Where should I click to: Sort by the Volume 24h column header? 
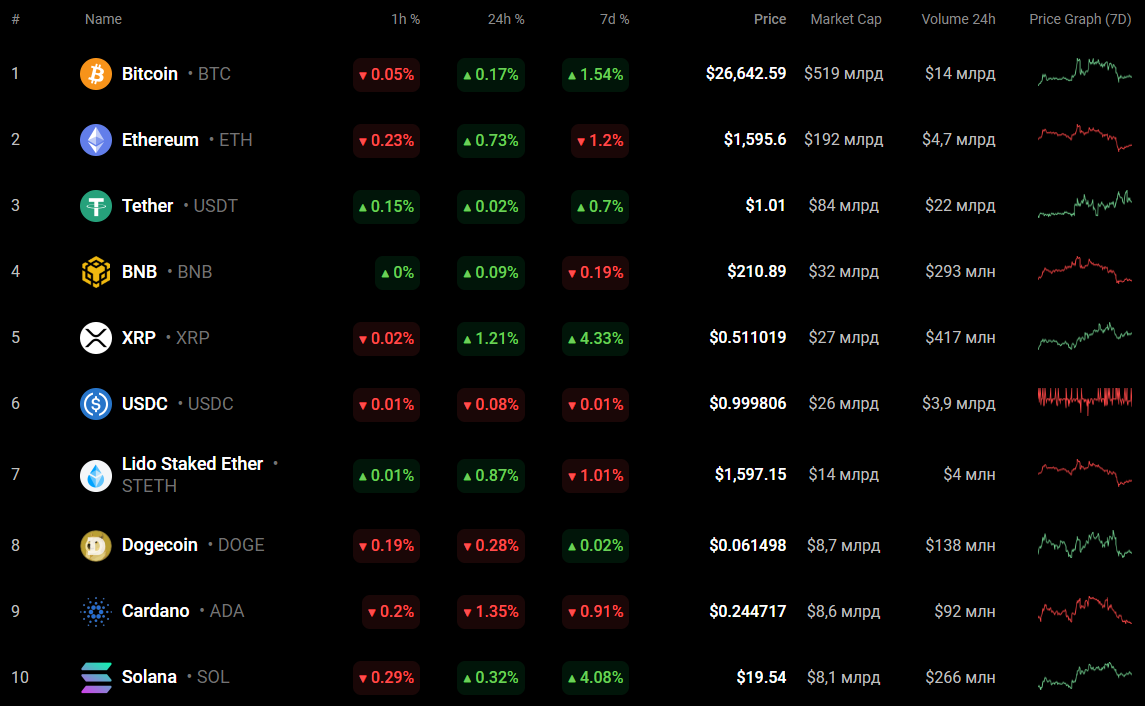[958, 19]
